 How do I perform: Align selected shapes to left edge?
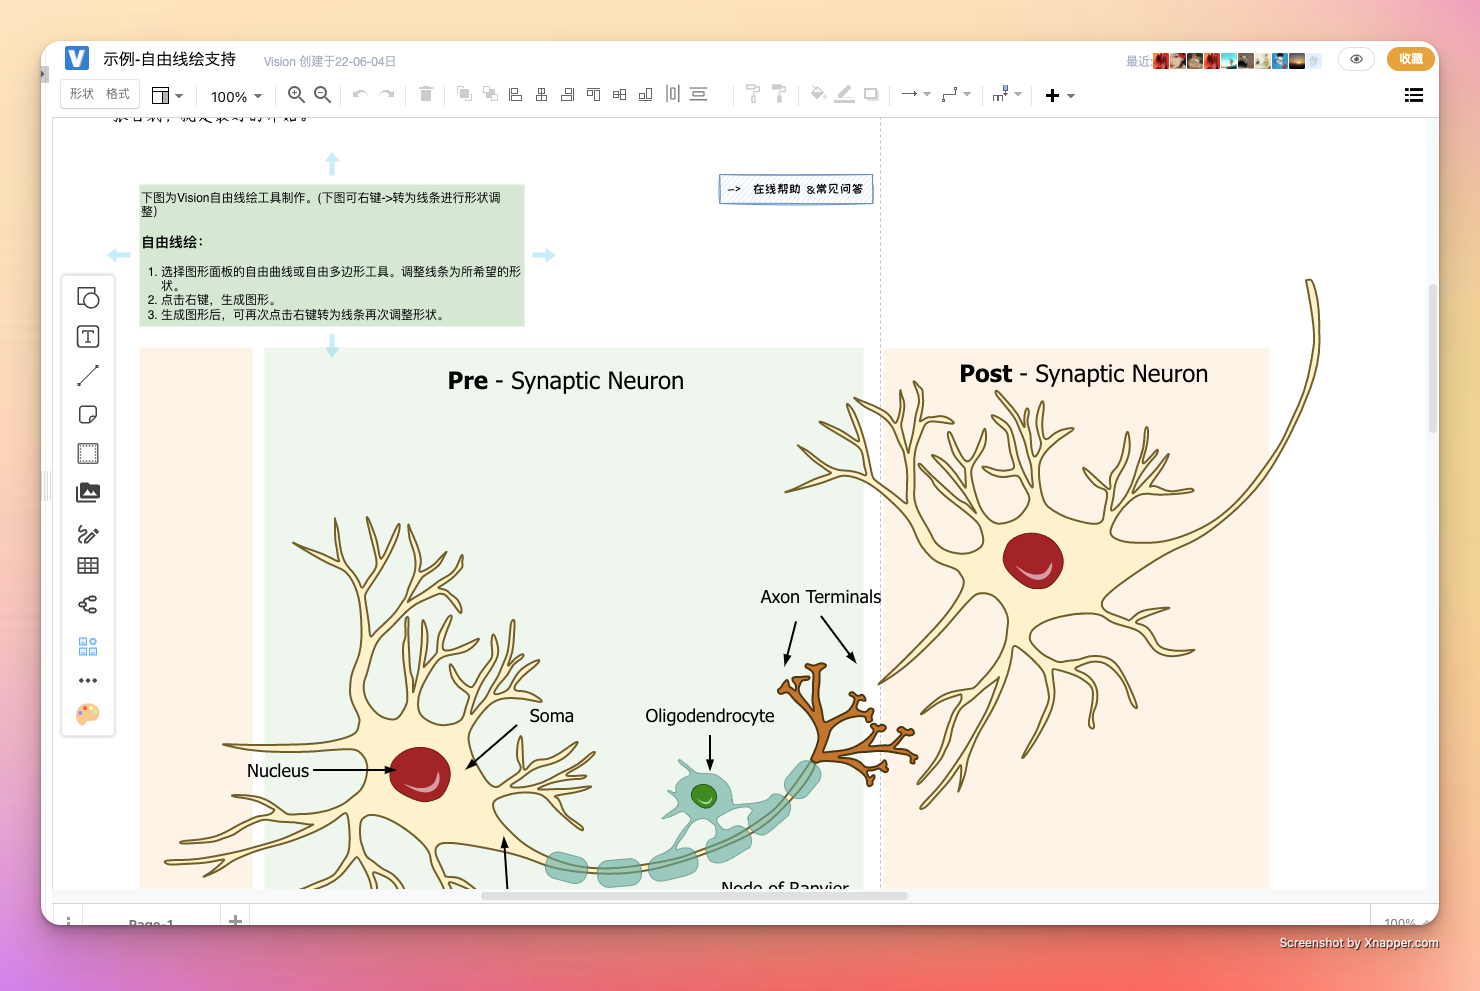(x=516, y=94)
